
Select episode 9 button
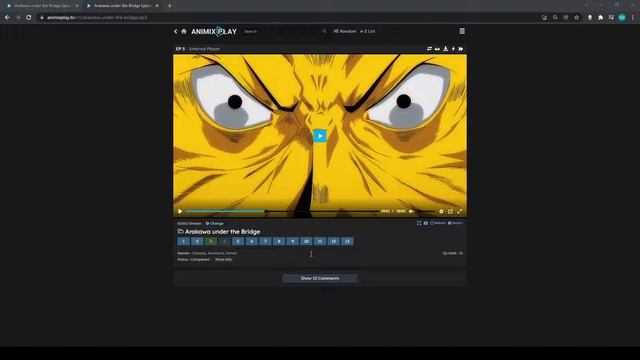(x=293, y=241)
